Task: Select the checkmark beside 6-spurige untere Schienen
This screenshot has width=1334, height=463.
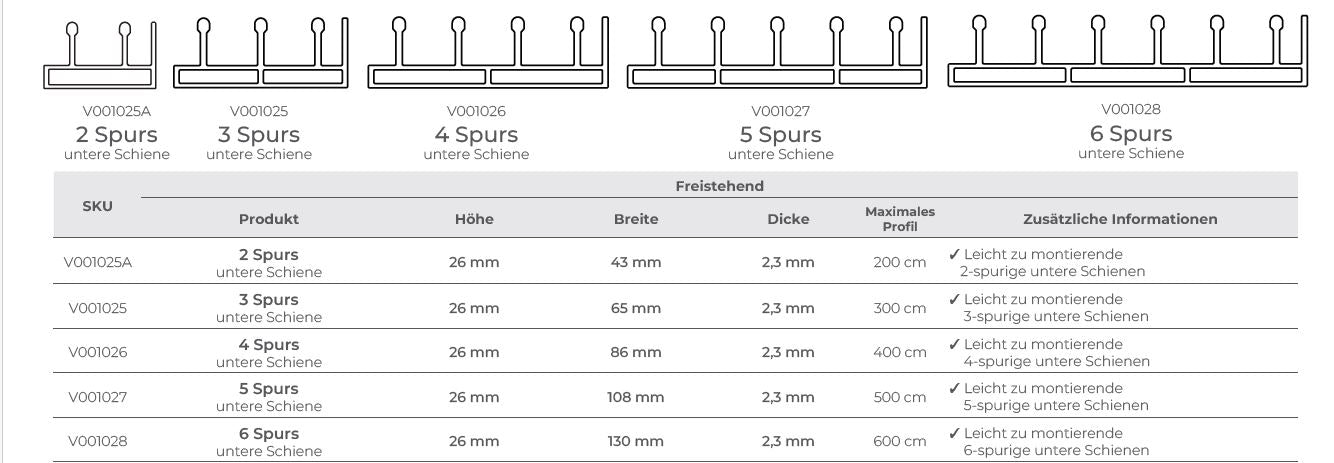Action: (955, 433)
